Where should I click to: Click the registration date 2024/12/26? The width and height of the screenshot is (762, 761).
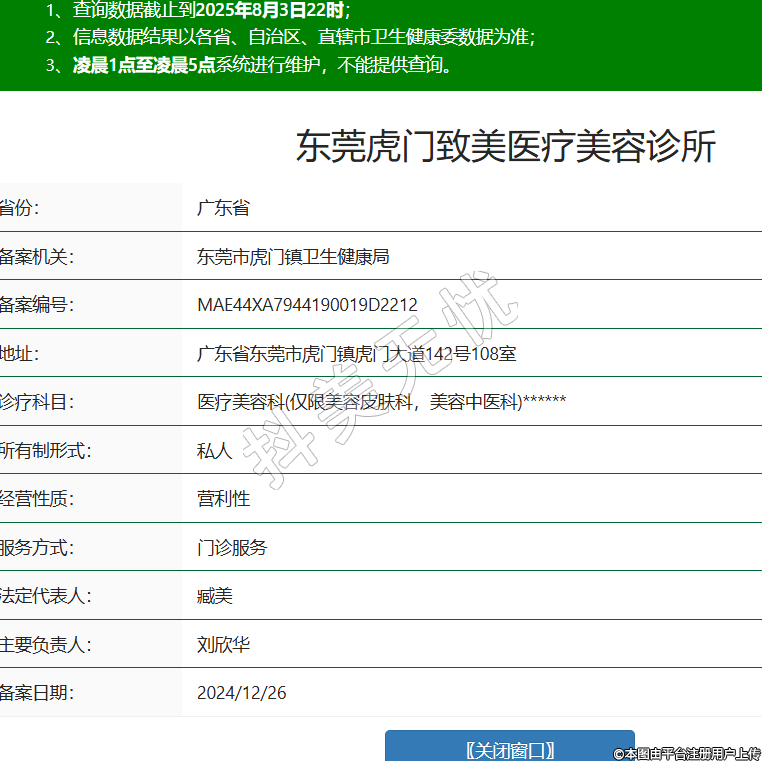tap(241, 693)
